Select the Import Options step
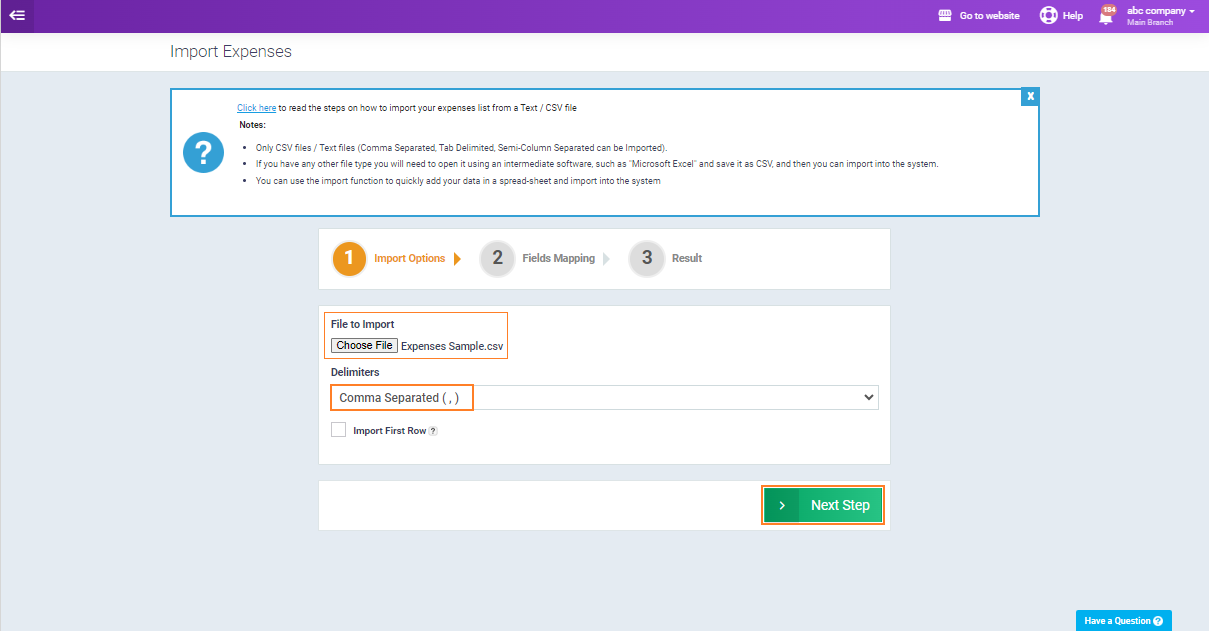The image size is (1209, 631). click(409, 258)
